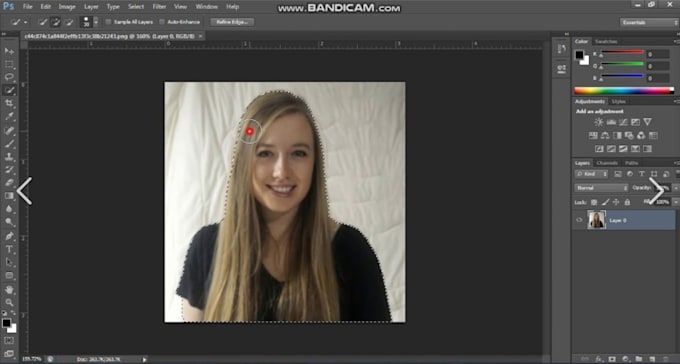
Task: Switch to the Paths tab
Action: pyautogui.click(x=631, y=163)
